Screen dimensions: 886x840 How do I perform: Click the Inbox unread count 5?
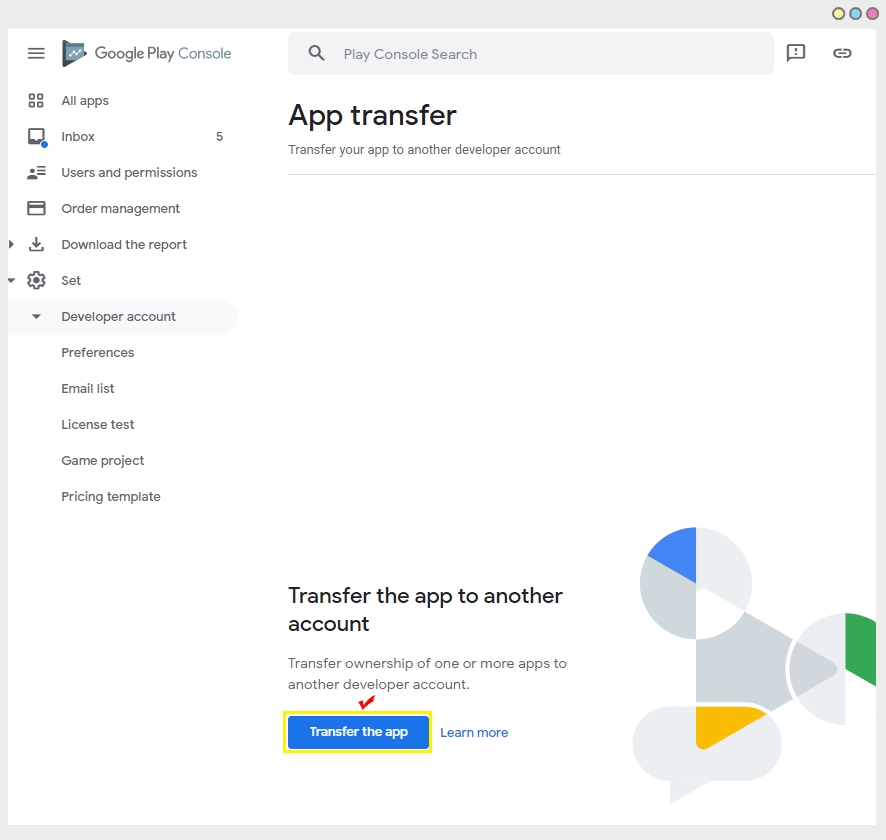tap(219, 137)
